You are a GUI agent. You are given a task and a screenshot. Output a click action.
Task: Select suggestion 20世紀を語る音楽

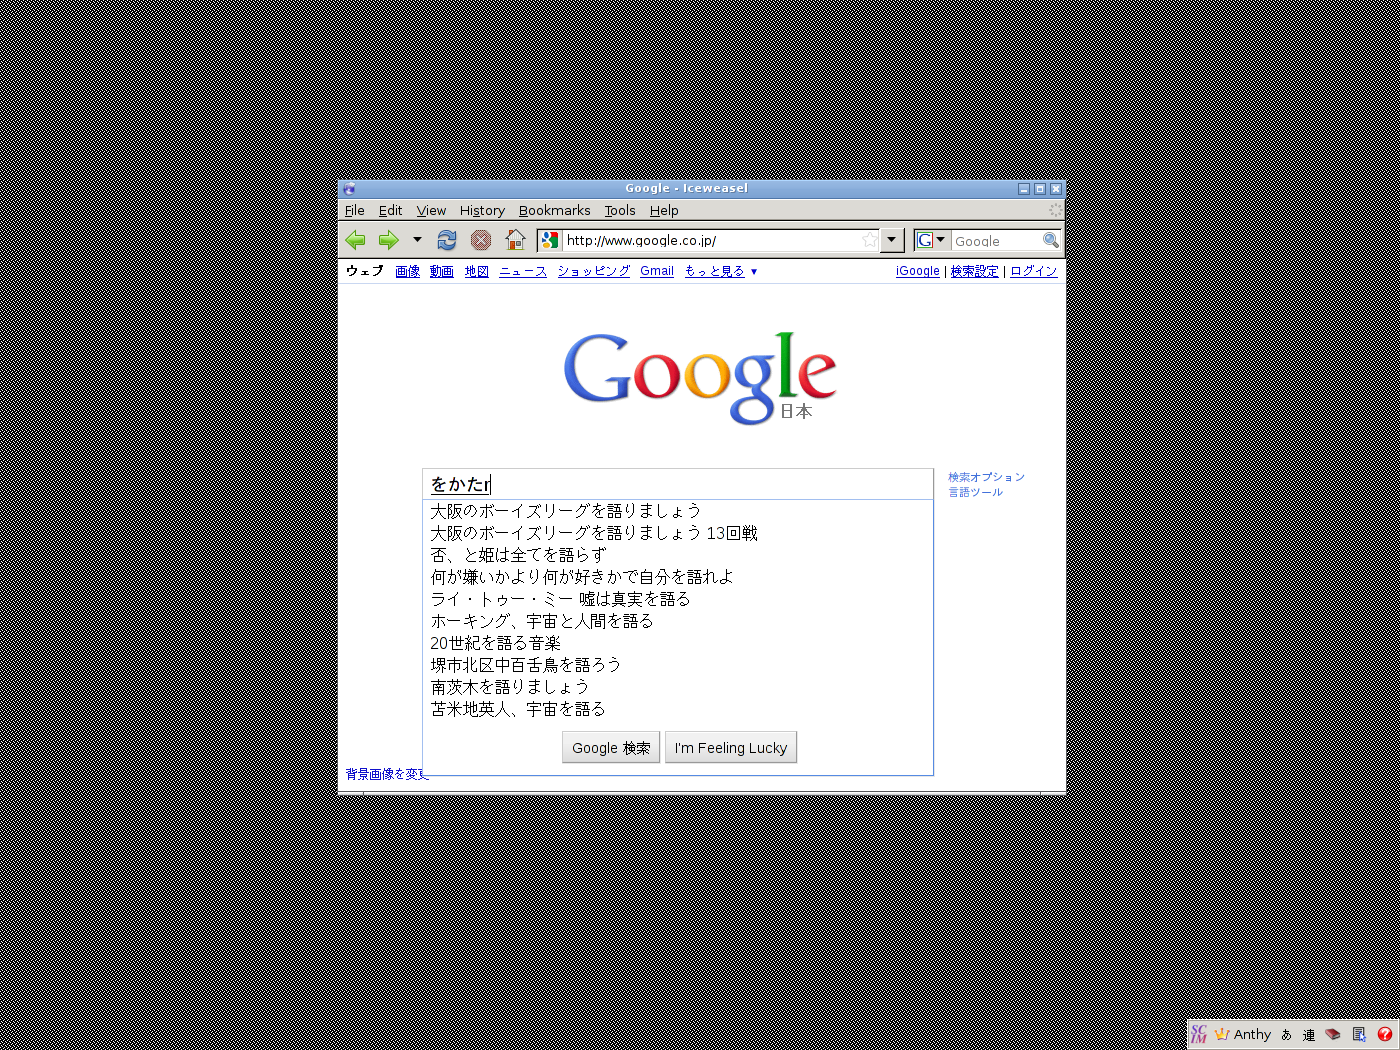click(x=678, y=643)
